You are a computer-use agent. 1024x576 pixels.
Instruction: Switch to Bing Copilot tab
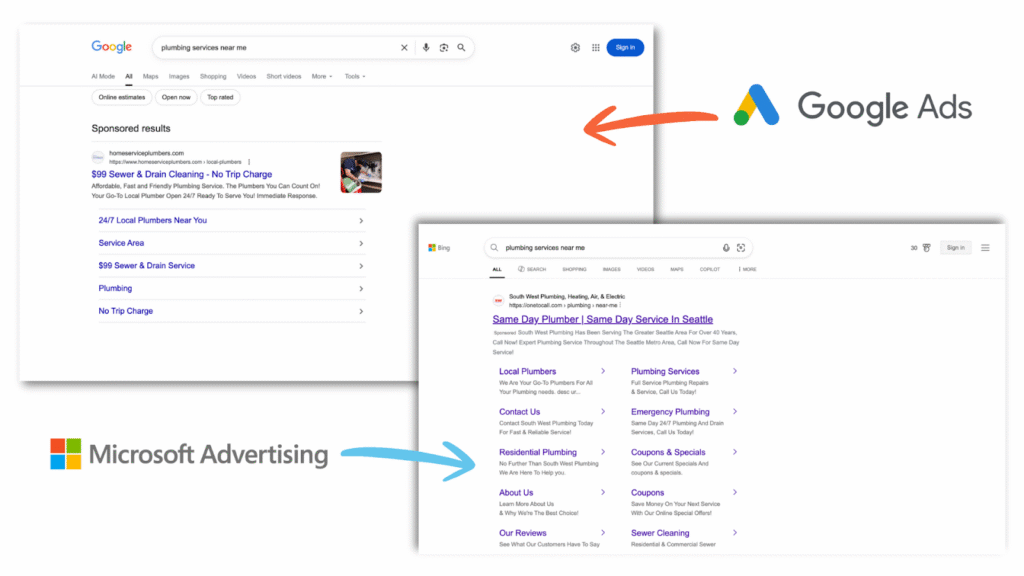[x=710, y=269]
